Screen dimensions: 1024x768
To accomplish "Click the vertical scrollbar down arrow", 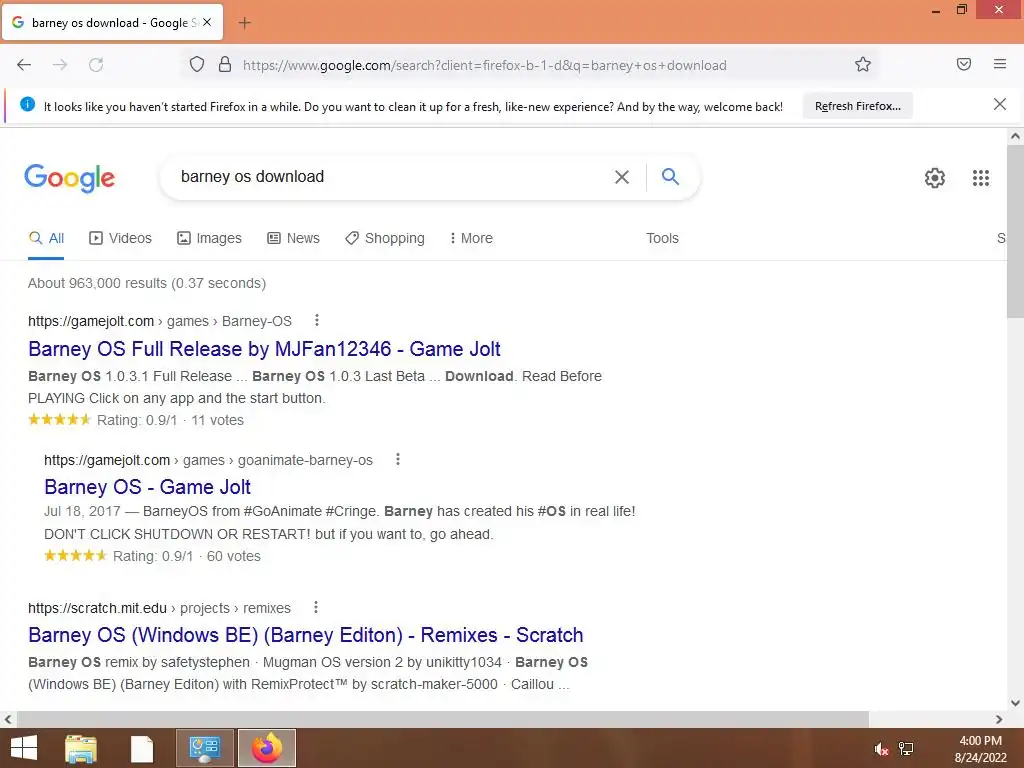I will (1015, 703).
